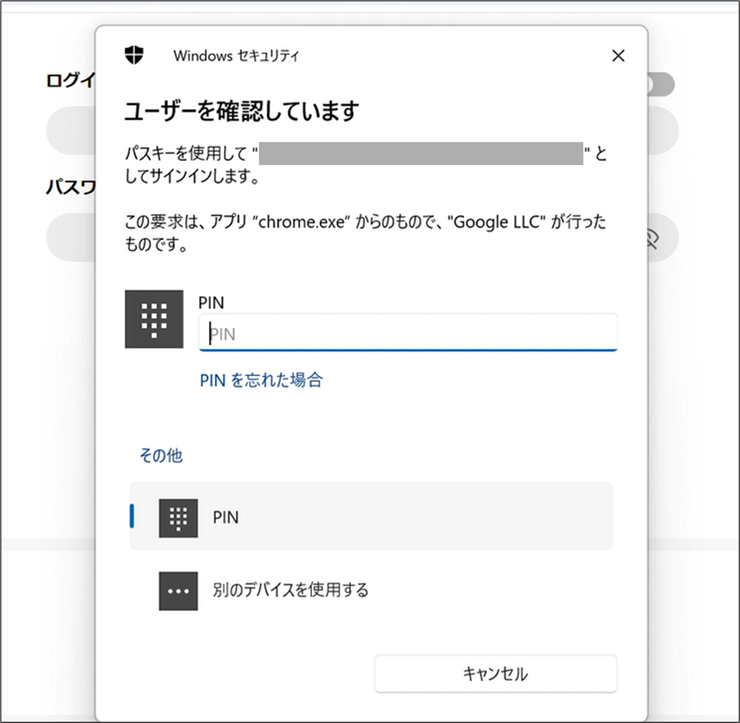Click the keypad icon in the PIN option row
The width and height of the screenshot is (740, 723).
[x=178, y=517]
